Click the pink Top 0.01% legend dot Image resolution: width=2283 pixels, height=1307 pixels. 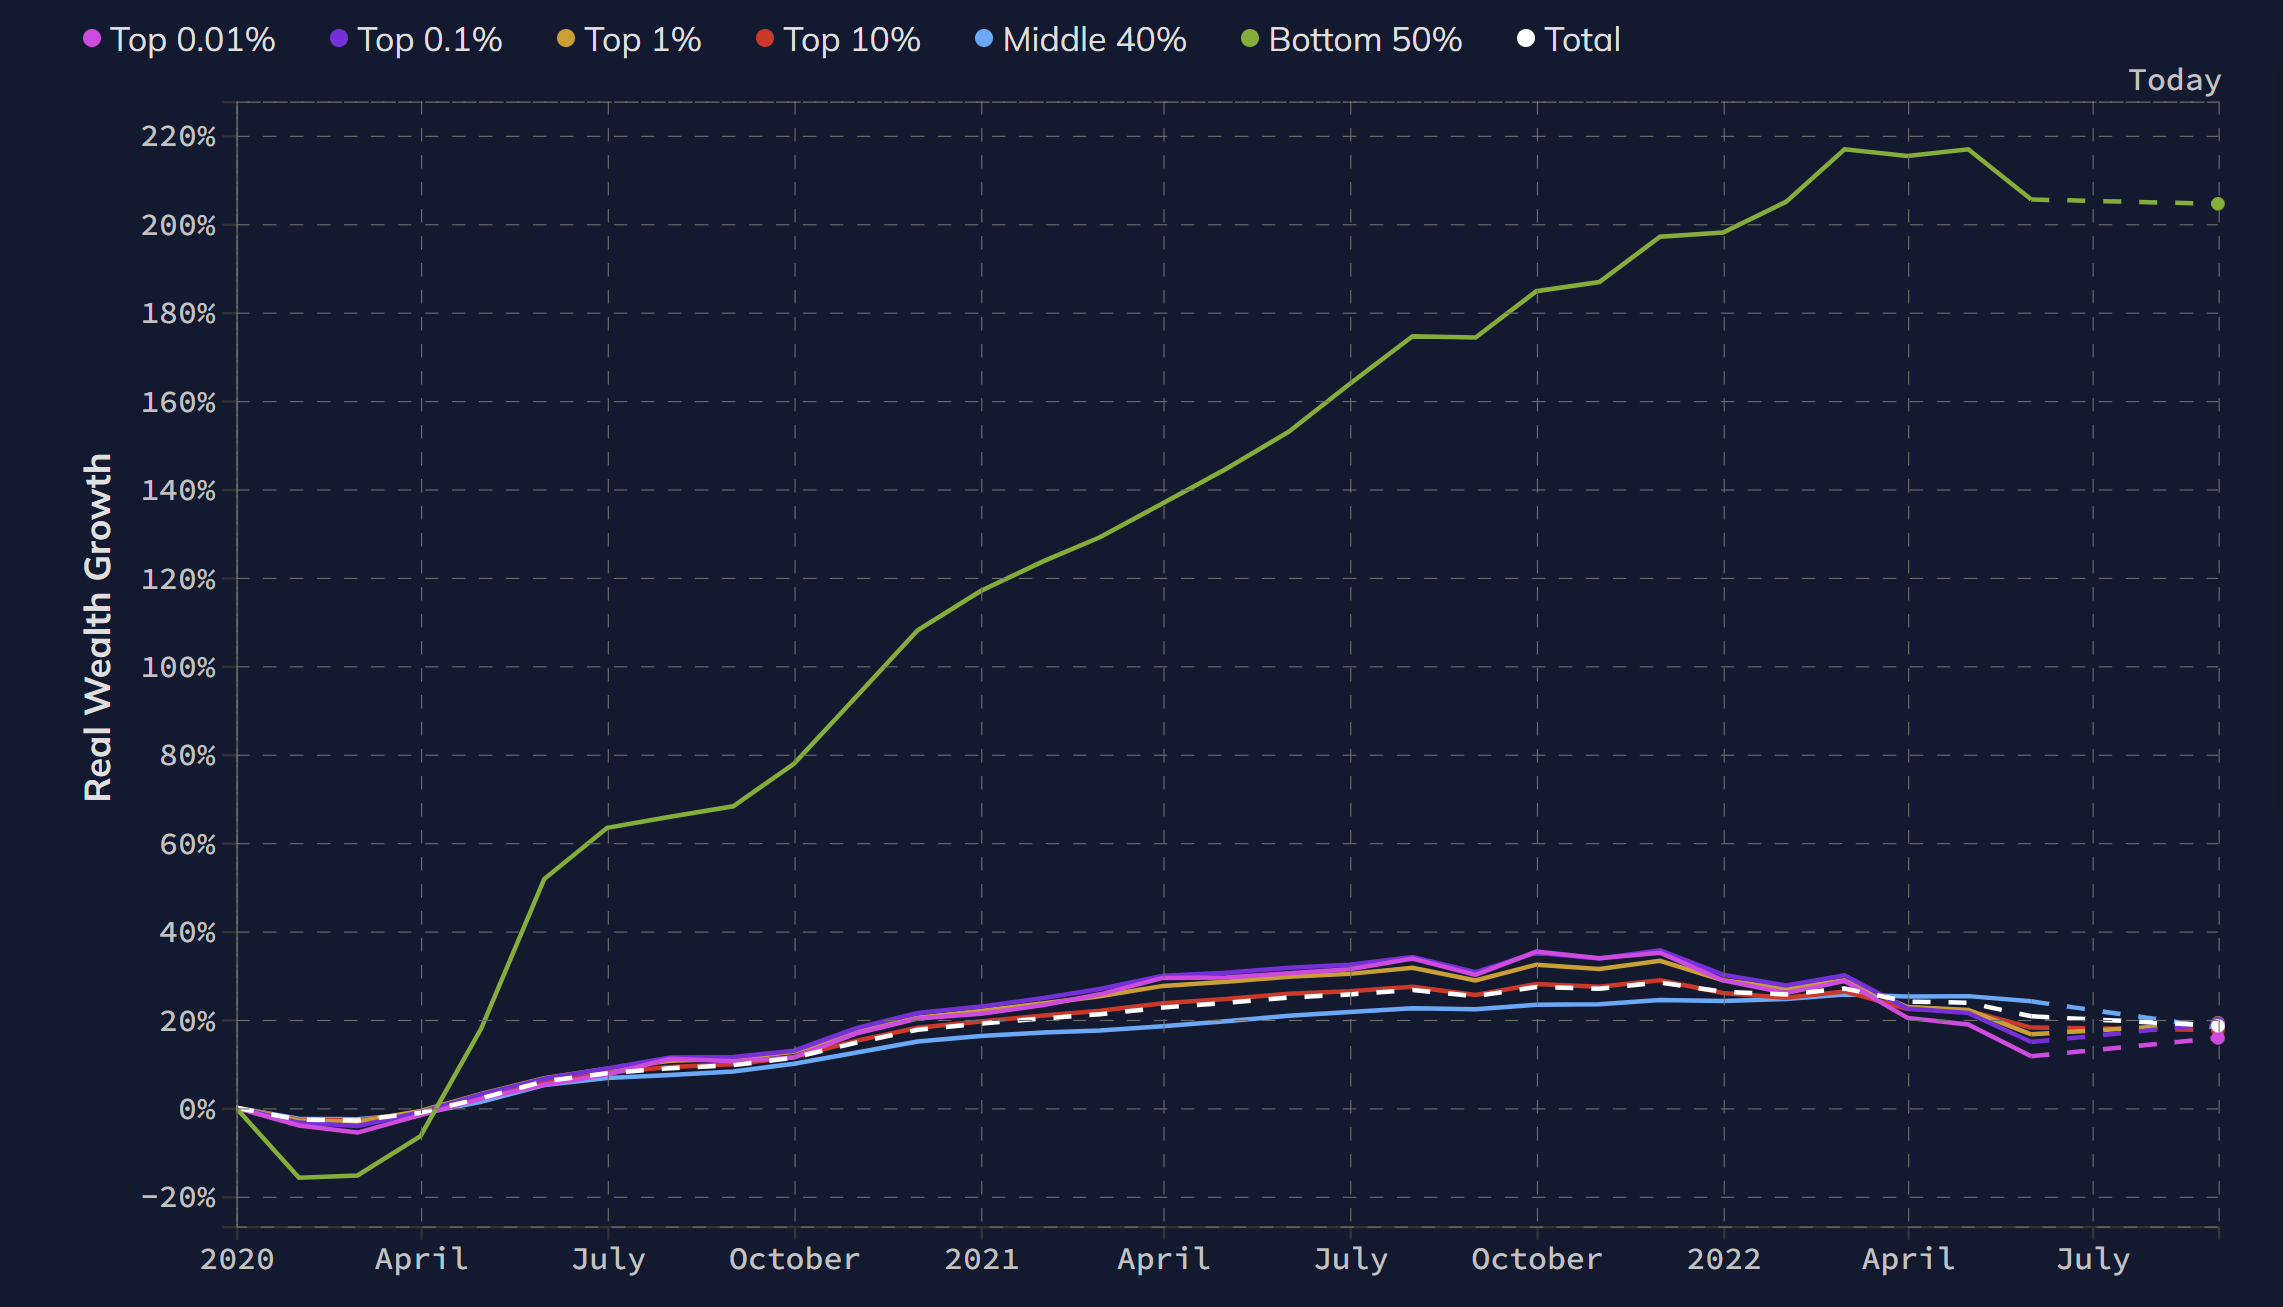click(92, 39)
